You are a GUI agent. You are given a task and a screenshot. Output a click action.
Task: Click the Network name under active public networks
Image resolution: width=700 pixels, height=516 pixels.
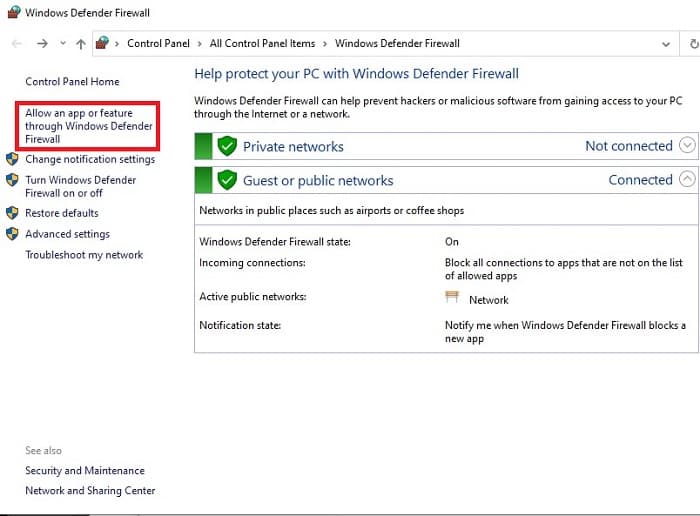488,300
